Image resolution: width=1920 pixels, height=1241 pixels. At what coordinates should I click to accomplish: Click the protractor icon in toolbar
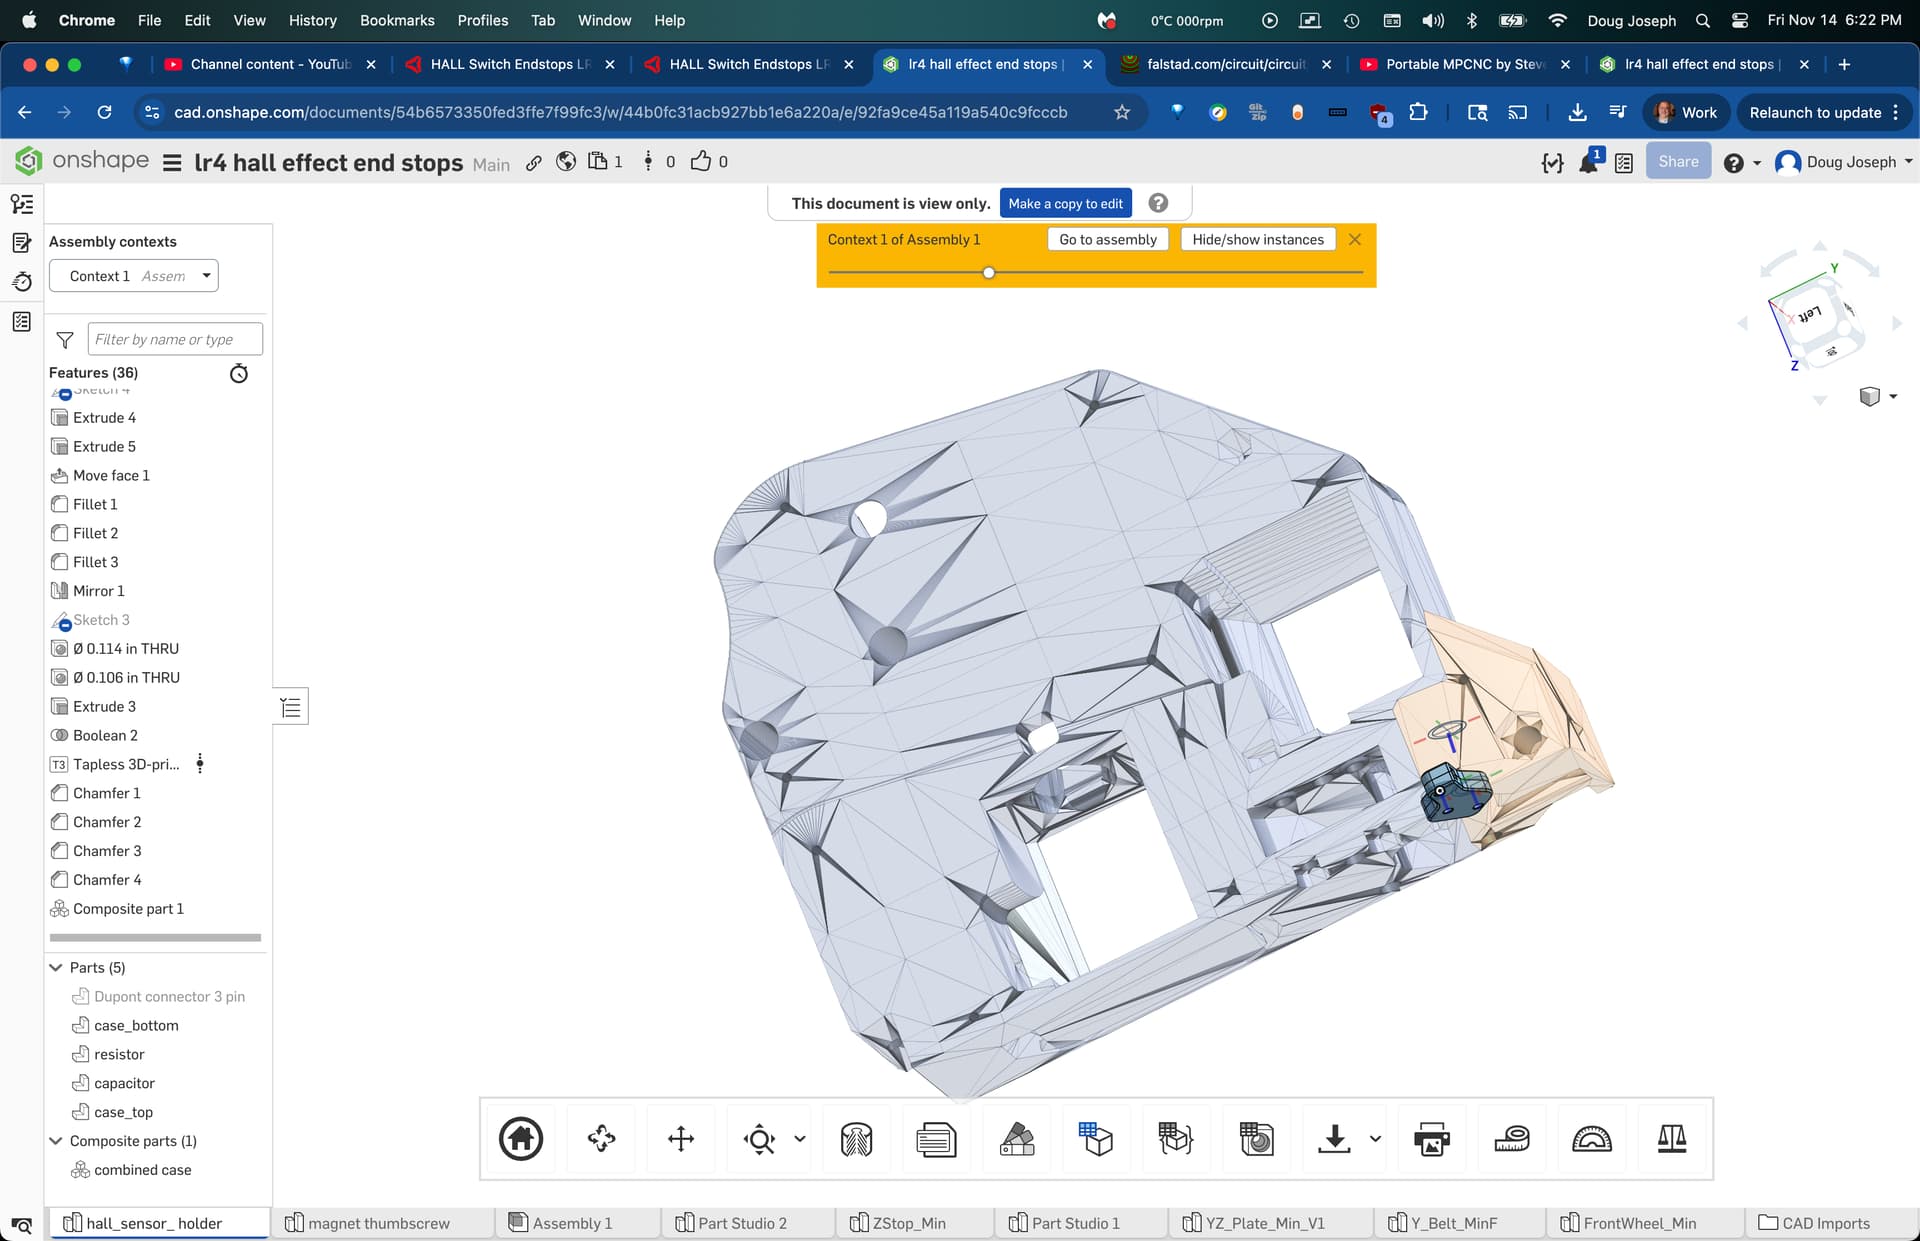pyautogui.click(x=1591, y=1138)
